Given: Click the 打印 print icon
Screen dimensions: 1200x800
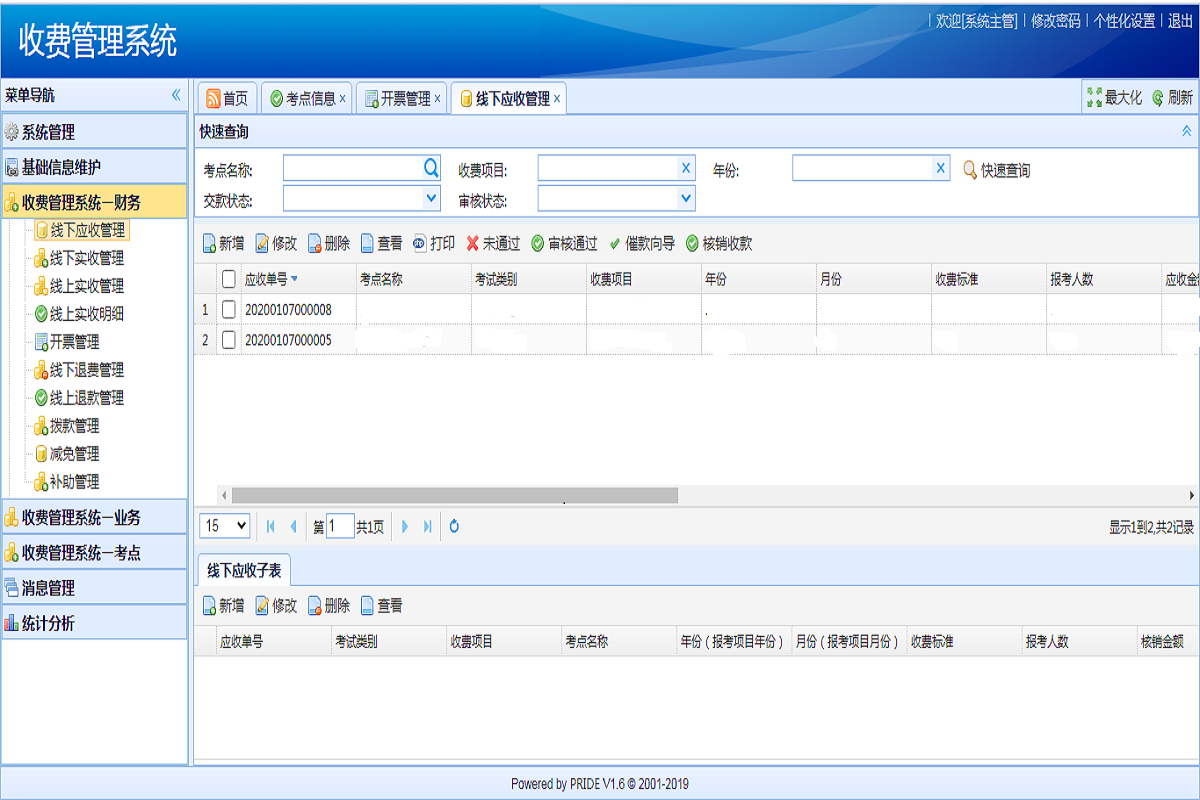Looking at the screenshot, I should click(x=420, y=243).
